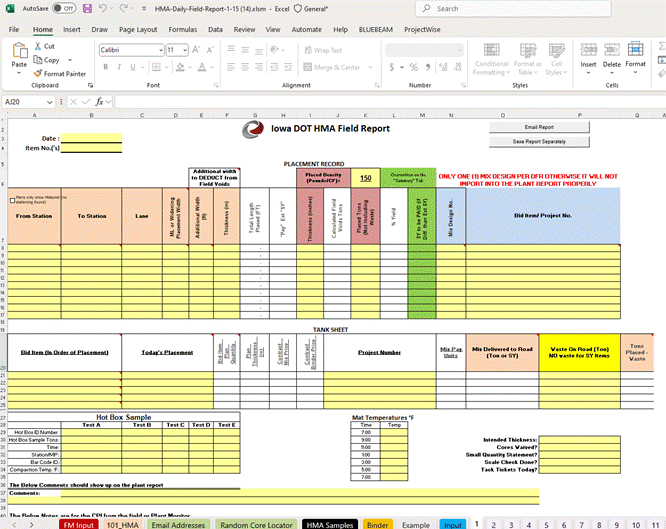Click the Insert cells icon
The width and height of the screenshot is (666, 529).
pyautogui.click(x=588, y=50)
